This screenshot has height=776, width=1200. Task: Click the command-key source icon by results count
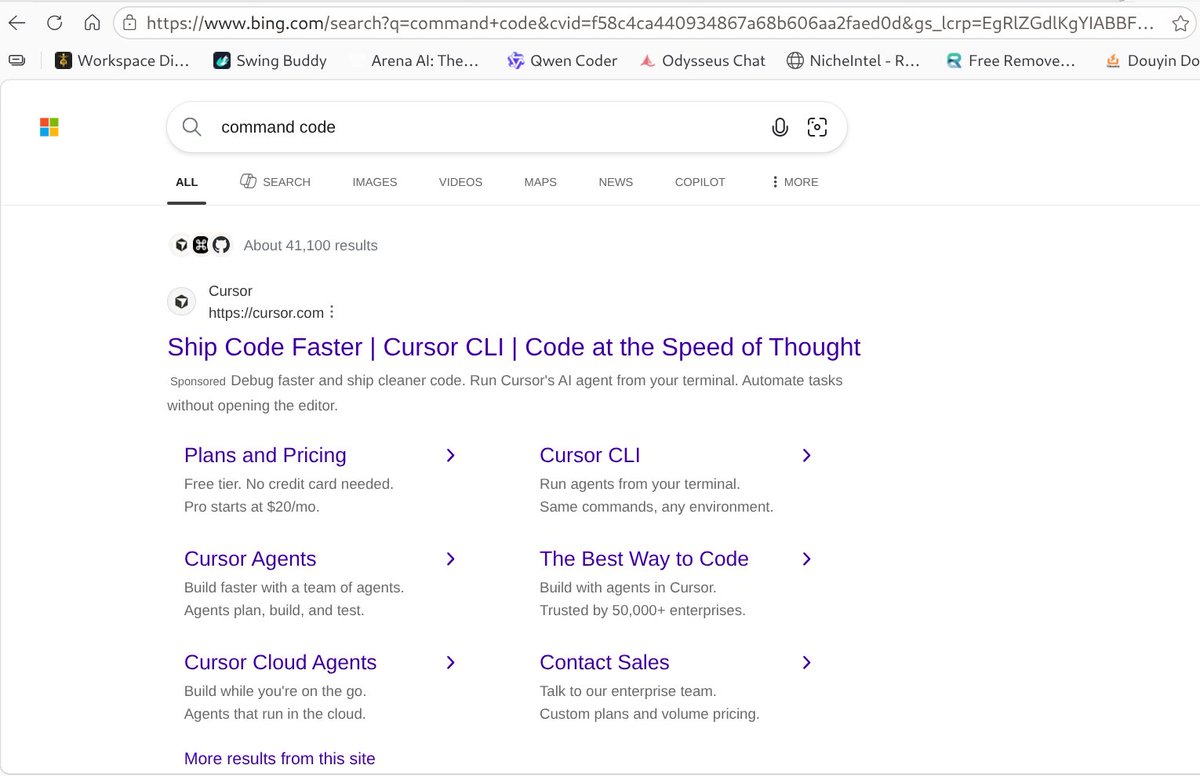pyautogui.click(x=201, y=245)
